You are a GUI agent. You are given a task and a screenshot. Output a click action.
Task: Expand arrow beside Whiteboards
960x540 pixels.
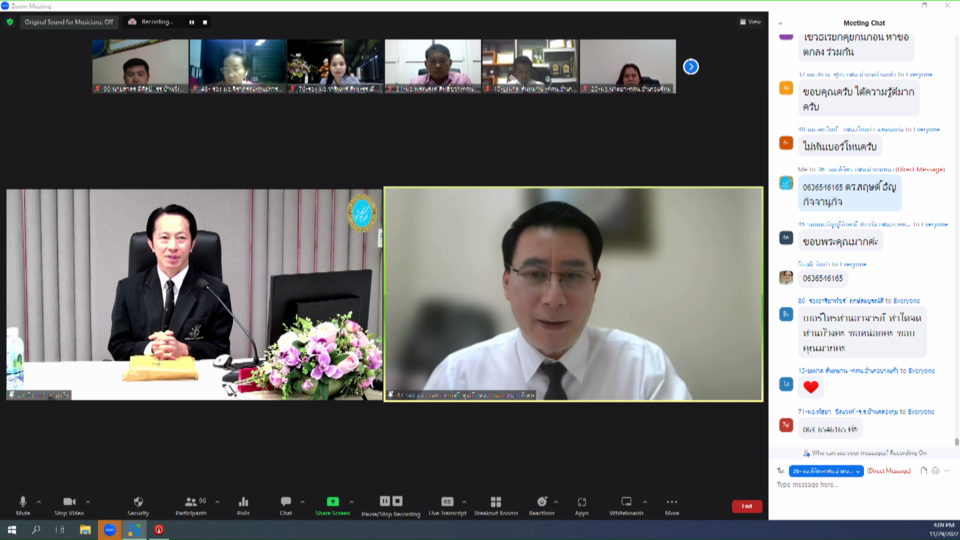click(x=645, y=502)
